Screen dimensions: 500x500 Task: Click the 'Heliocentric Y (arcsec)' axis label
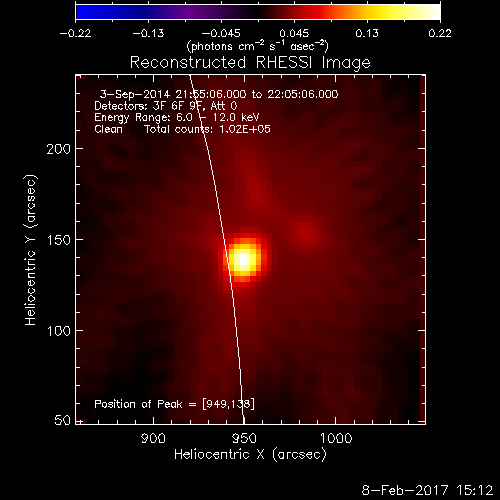31,250
